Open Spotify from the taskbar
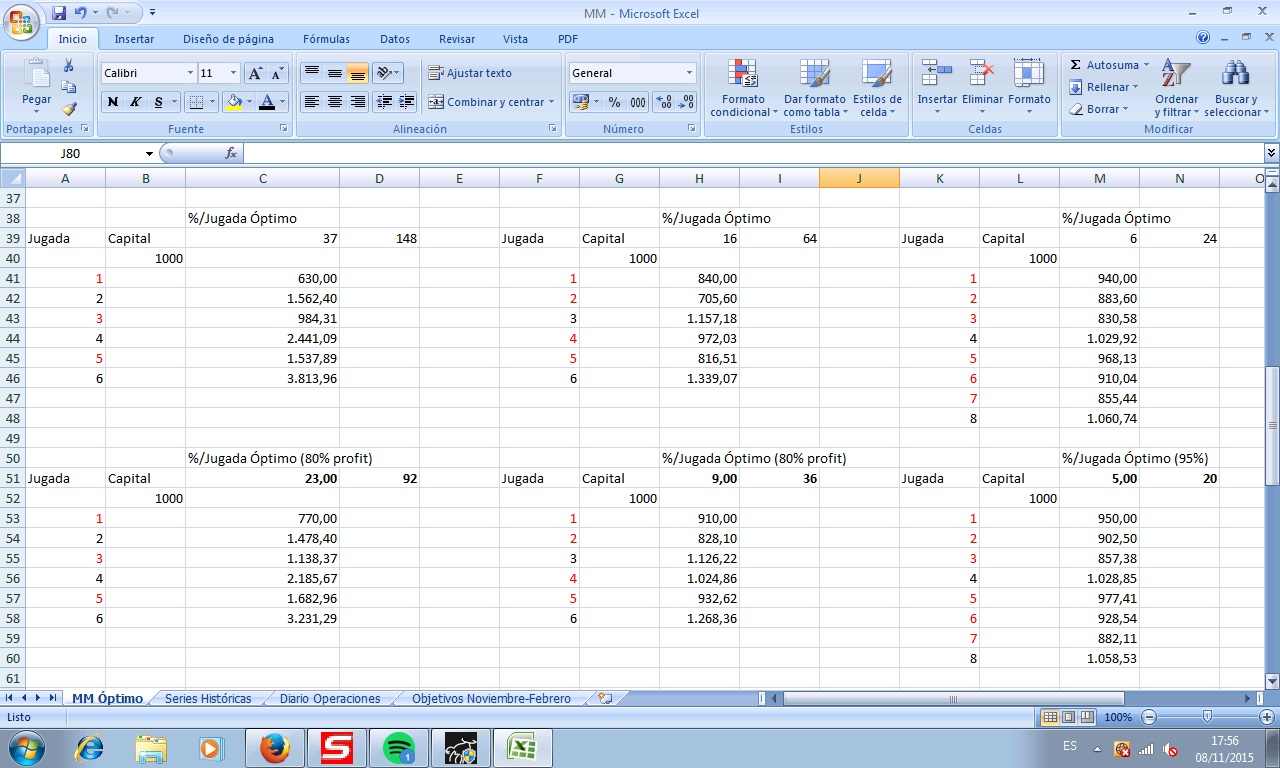Screen dimensions: 1280x768 (x=399, y=747)
